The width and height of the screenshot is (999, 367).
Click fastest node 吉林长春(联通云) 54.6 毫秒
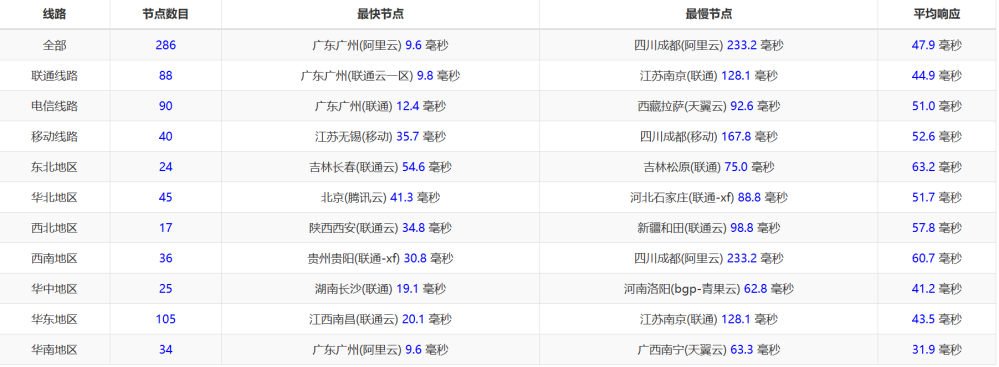[x=380, y=167]
